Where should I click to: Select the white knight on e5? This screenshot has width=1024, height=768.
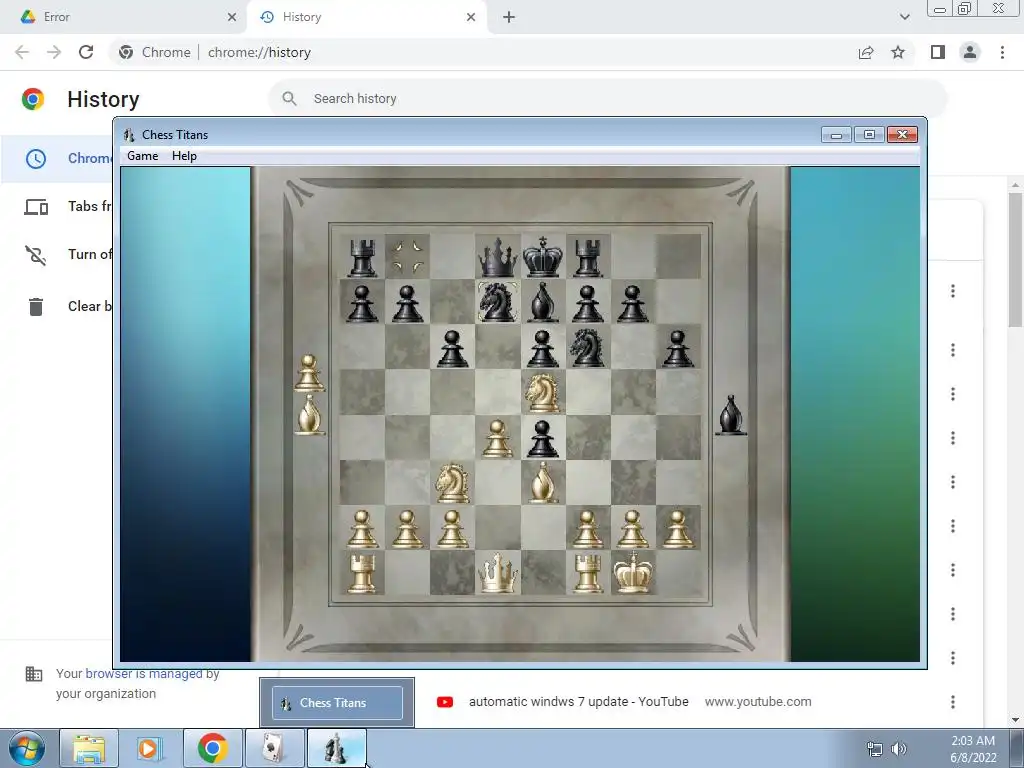coord(543,392)
